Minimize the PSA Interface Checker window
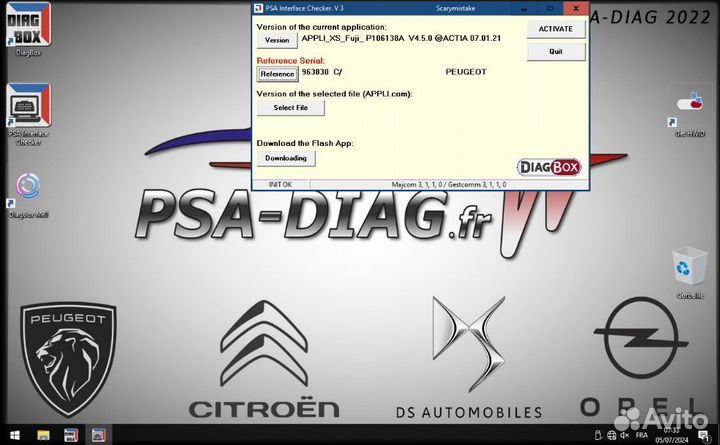Screen dimensions: 720x445 click(524, 8)
